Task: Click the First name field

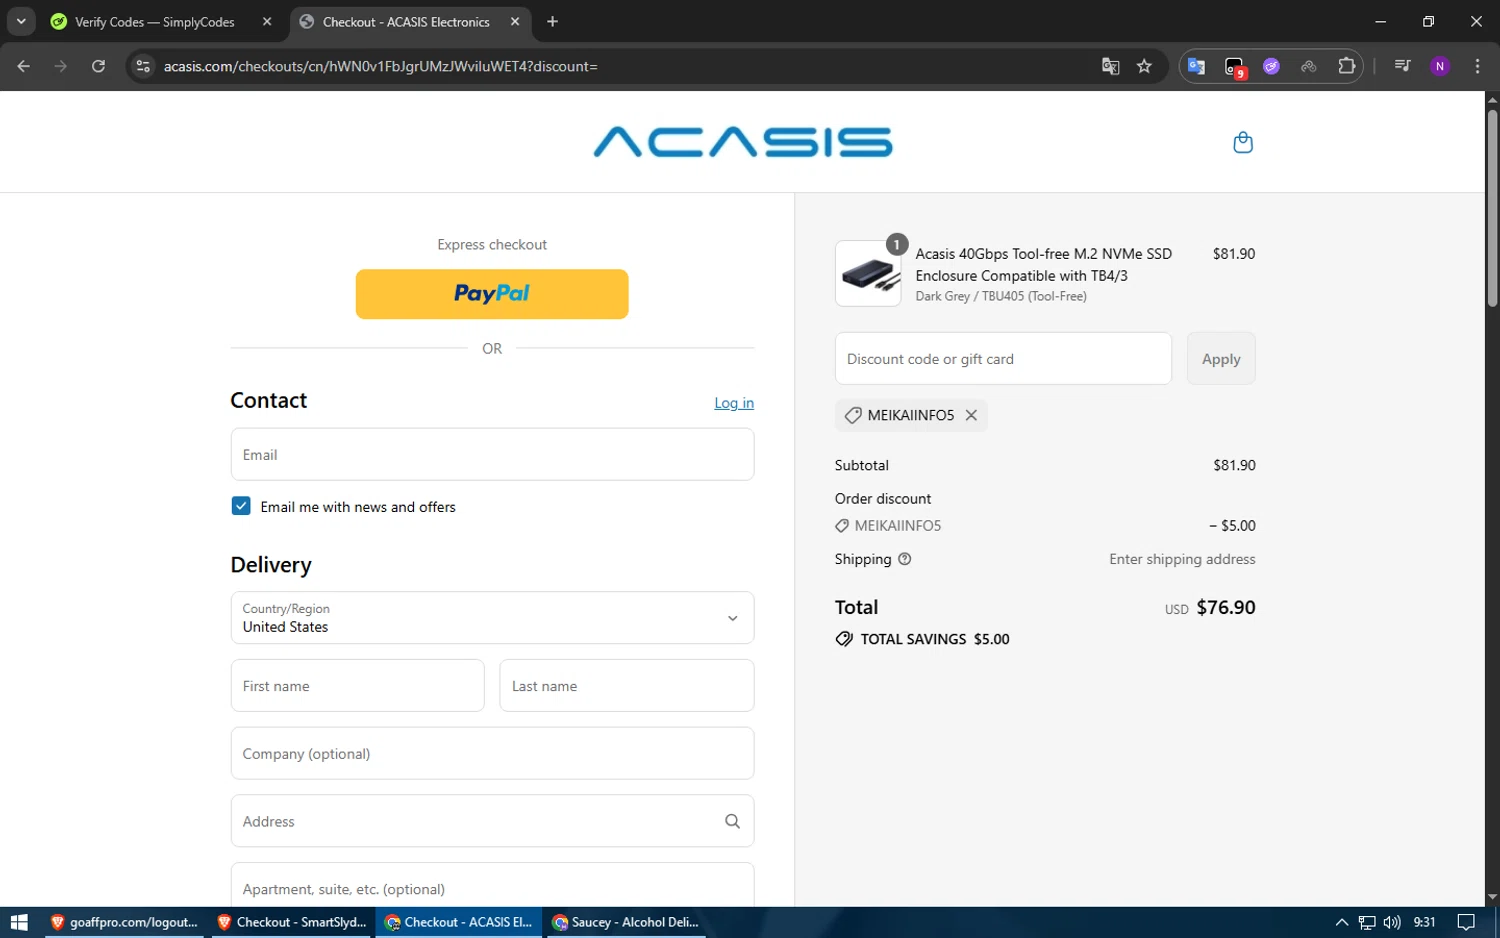Action: (357, 685)
